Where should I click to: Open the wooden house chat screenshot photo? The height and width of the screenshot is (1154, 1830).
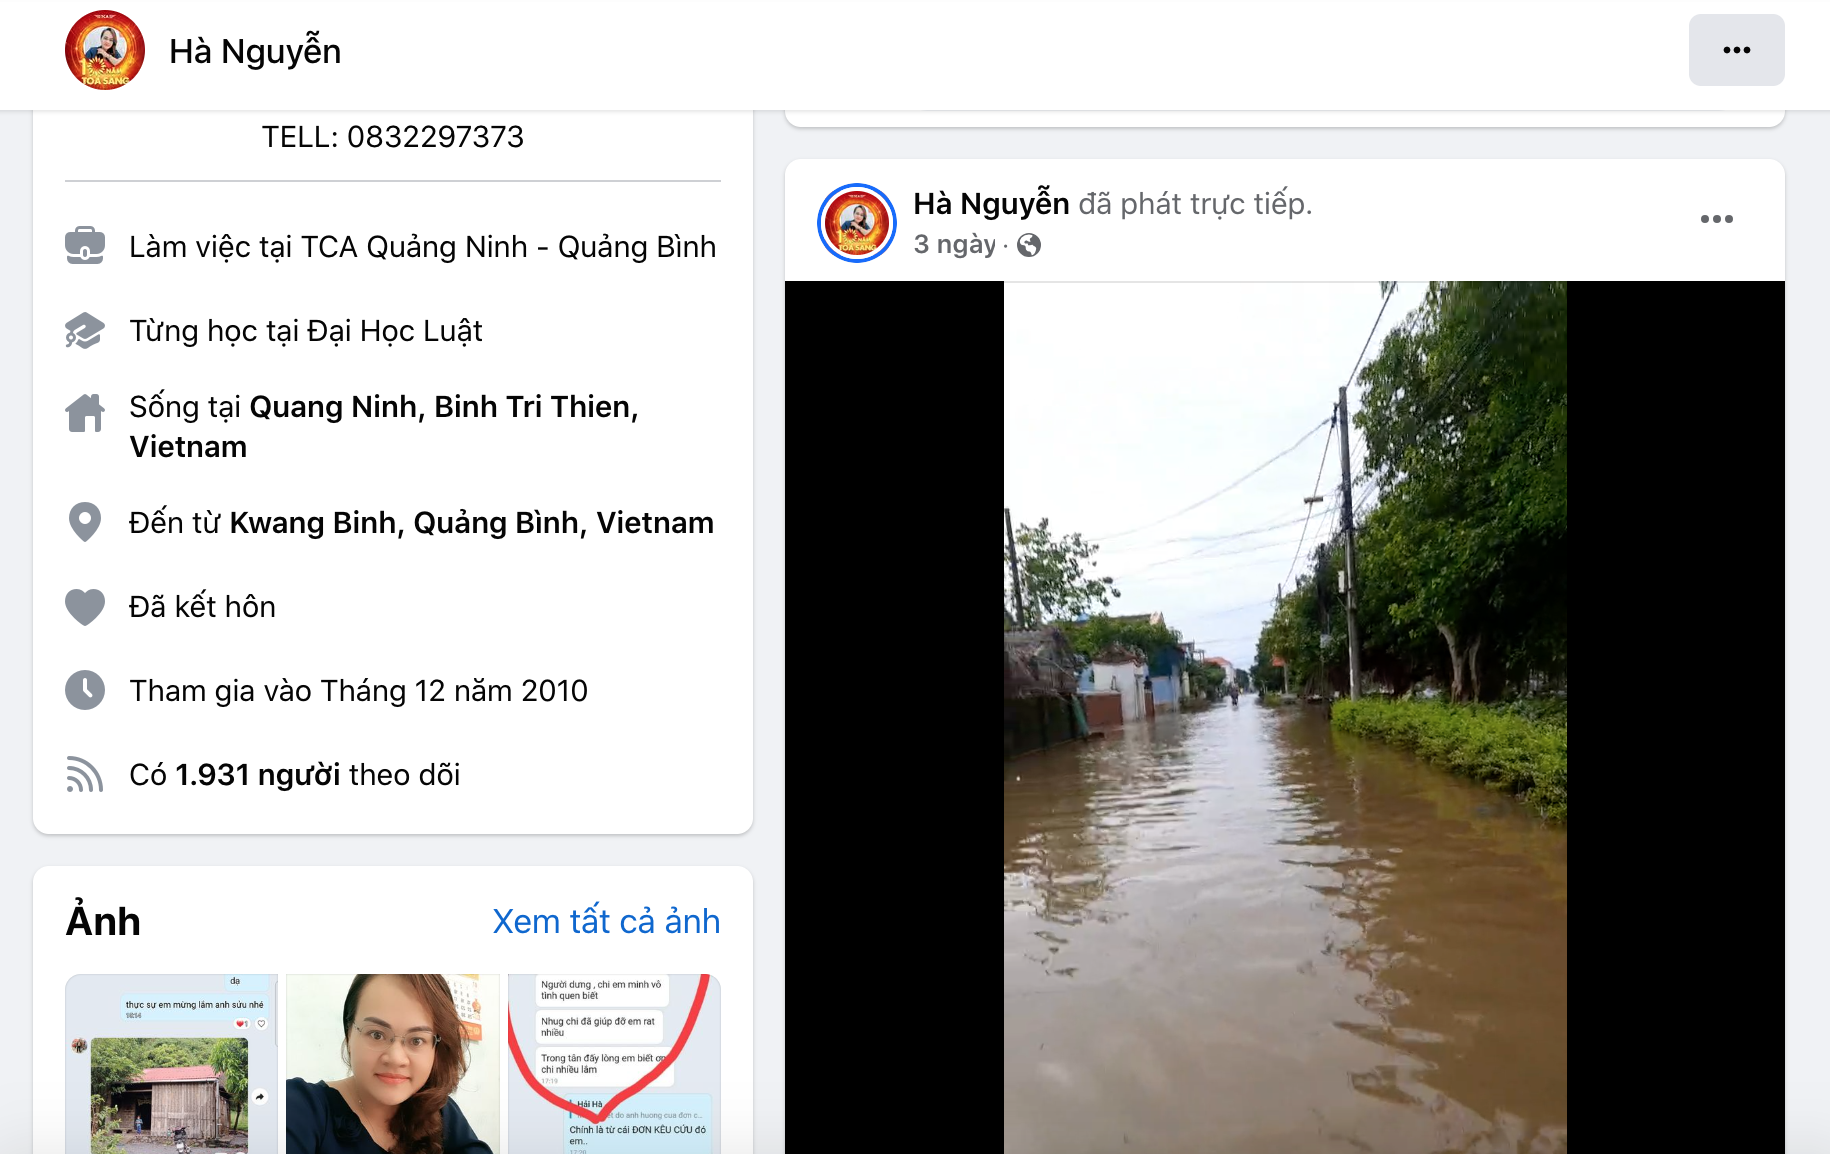(x=171, y=1064)
